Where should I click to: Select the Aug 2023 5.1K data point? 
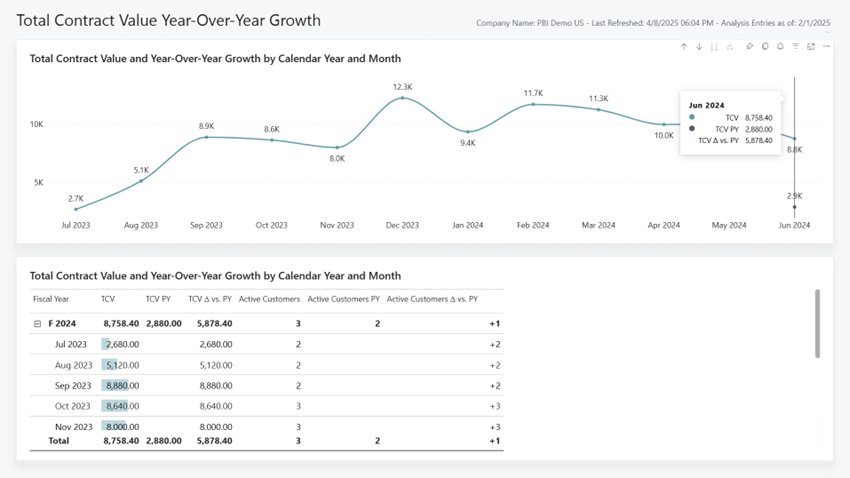[141, 181]
